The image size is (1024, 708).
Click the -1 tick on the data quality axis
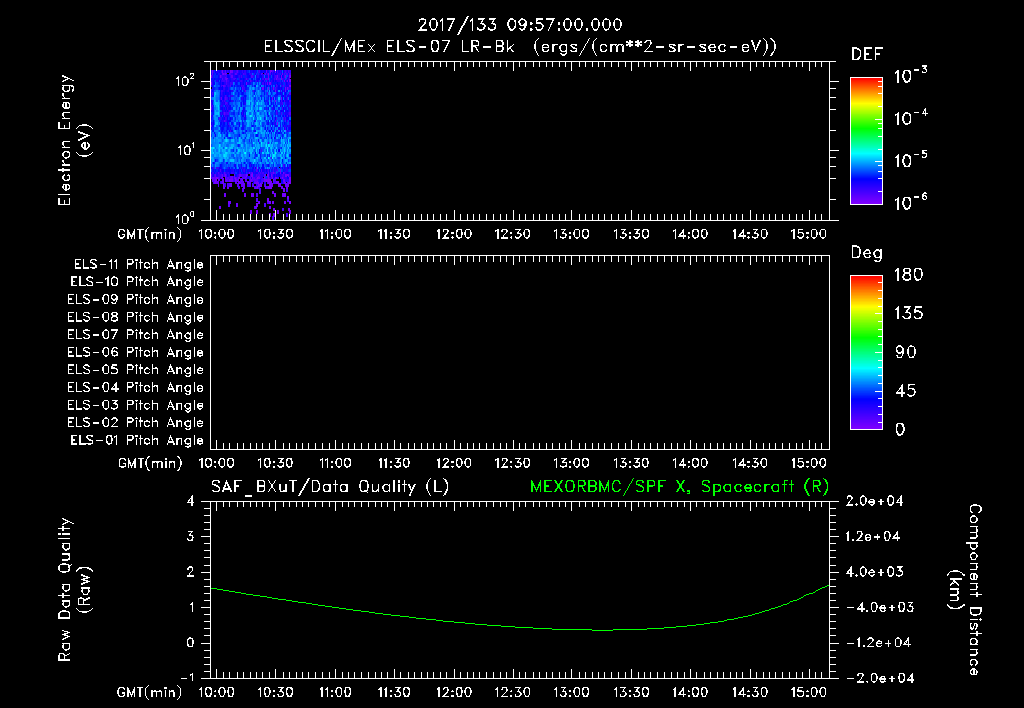pos(187,678)
